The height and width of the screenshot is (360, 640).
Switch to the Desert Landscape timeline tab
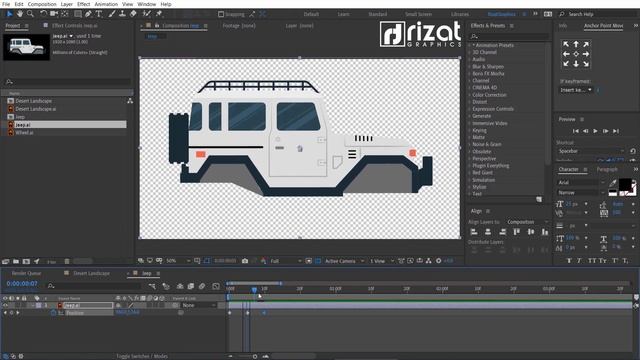[91, 273]
